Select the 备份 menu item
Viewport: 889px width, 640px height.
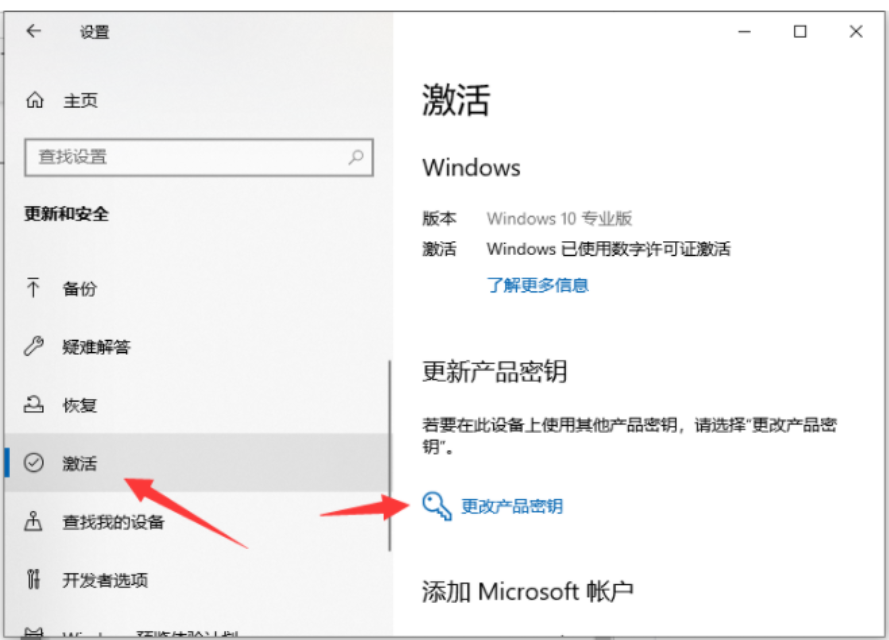tap(197, 289)
